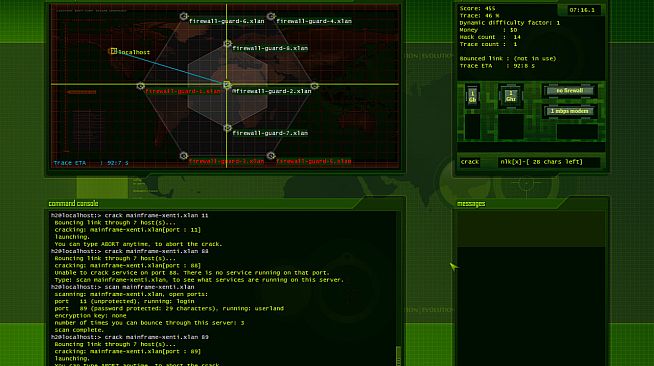The image size is (654, 366).
Task: Select the firewall-guard-3.xlan node on map
Action: pos(184,155)
